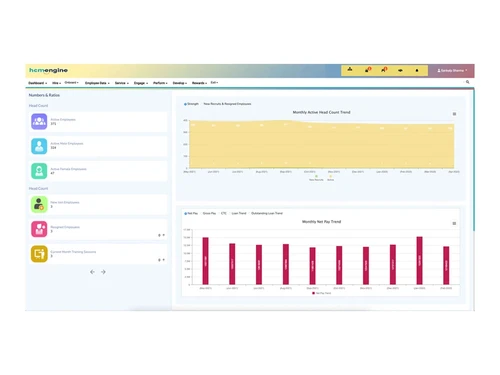Open the Engage dropdown menu
The image size is (500, 375).
click(141, 83)
